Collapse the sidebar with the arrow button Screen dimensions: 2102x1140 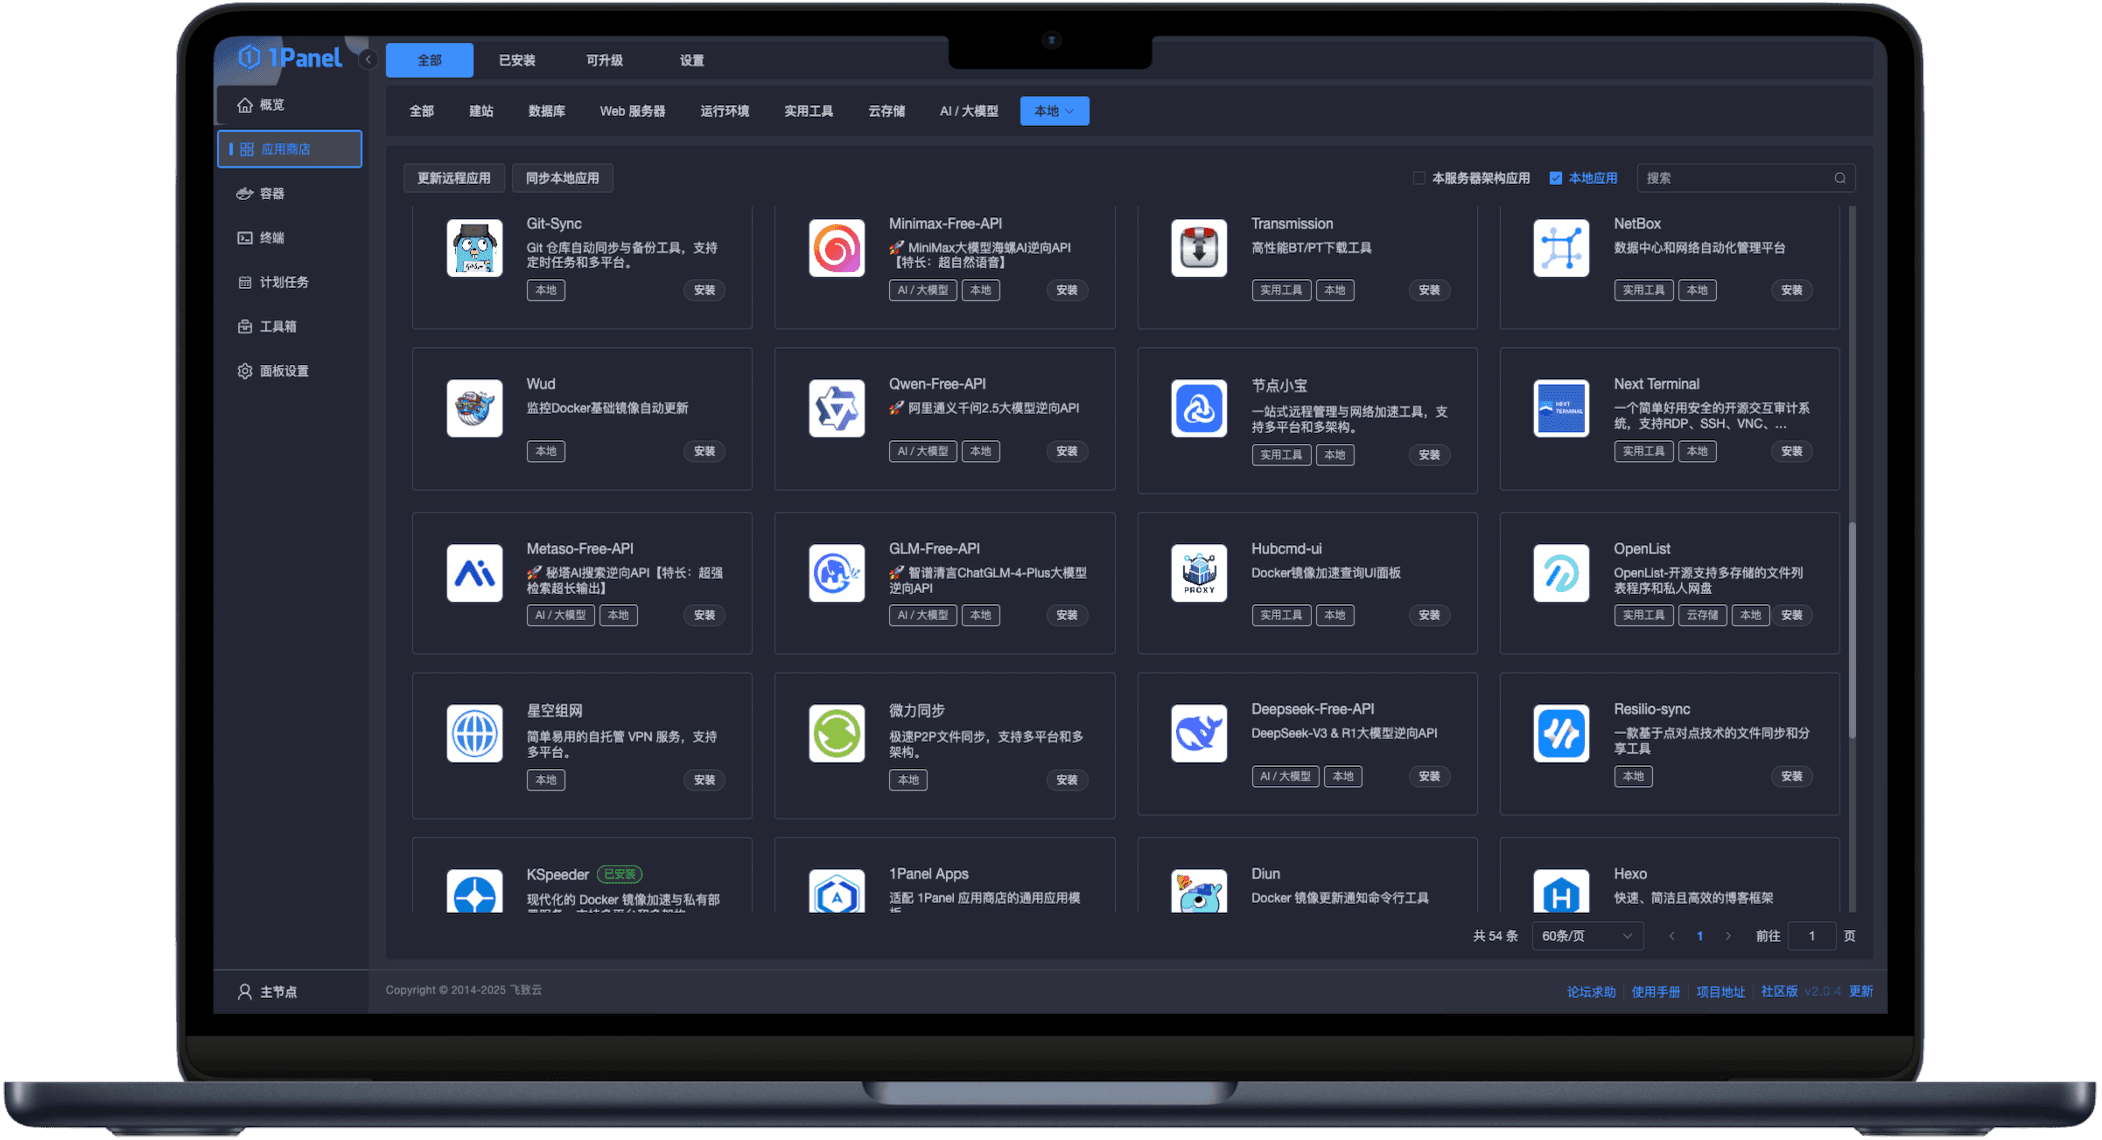pos(368,59)
